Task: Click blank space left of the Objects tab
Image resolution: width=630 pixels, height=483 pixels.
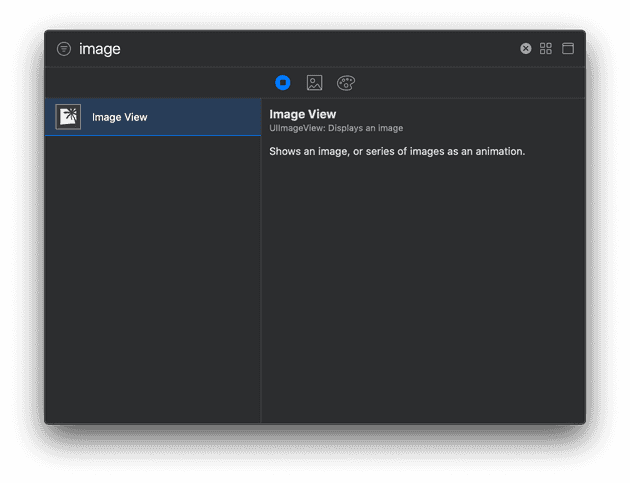Action: (x=159, y=83)
